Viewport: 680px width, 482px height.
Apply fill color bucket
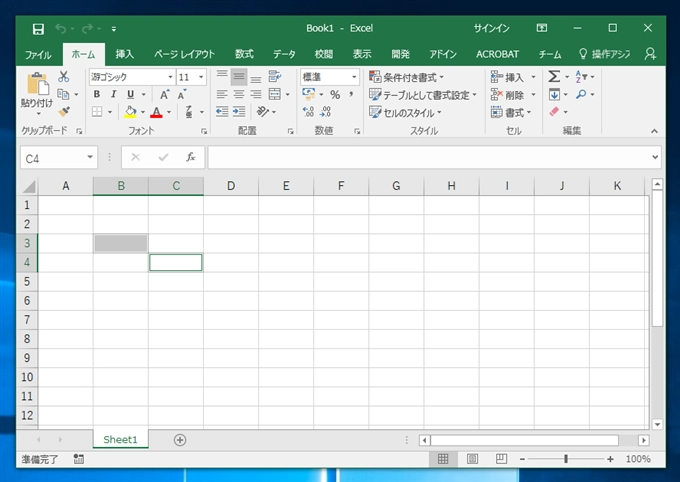pyautogui.click(x=130, y=112)
